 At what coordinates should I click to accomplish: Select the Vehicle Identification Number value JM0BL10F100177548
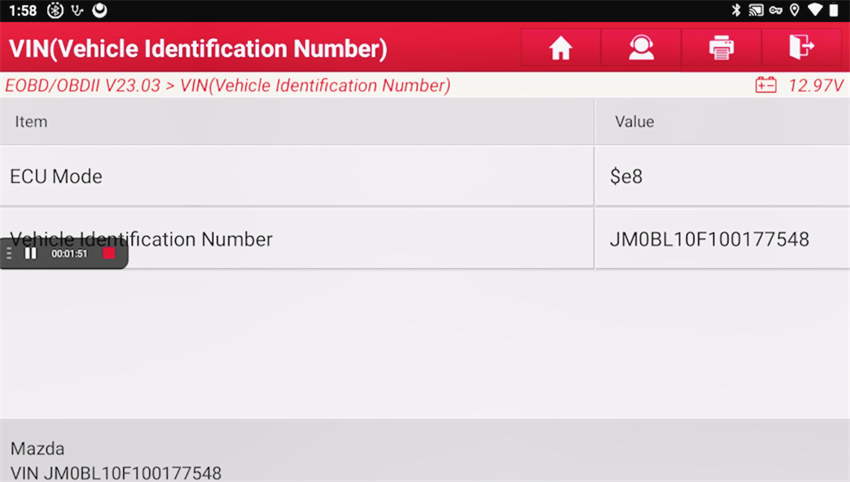pos(709,239)
